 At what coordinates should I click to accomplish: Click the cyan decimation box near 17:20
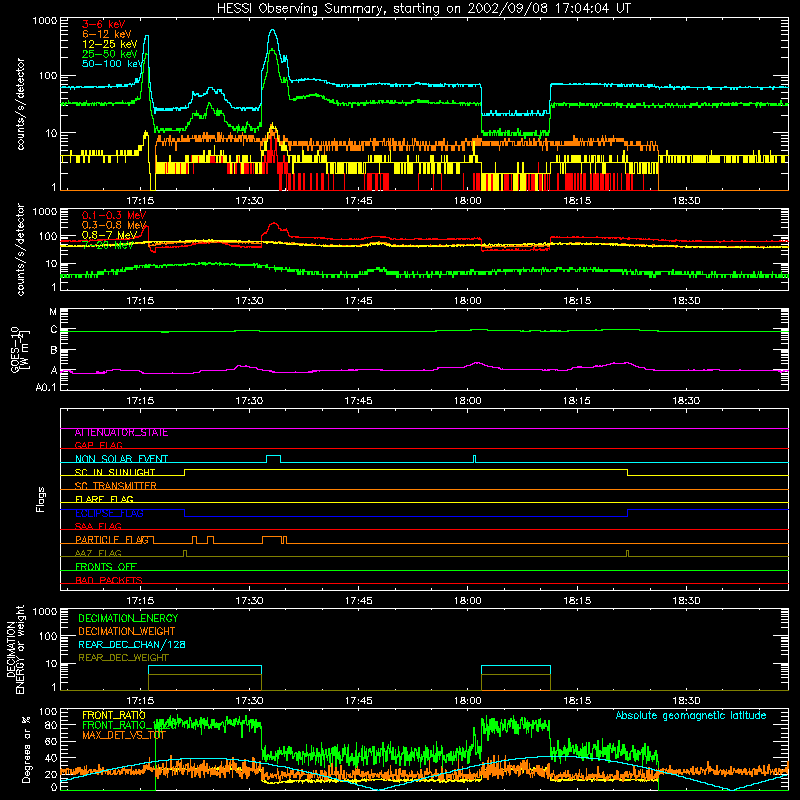205,666
